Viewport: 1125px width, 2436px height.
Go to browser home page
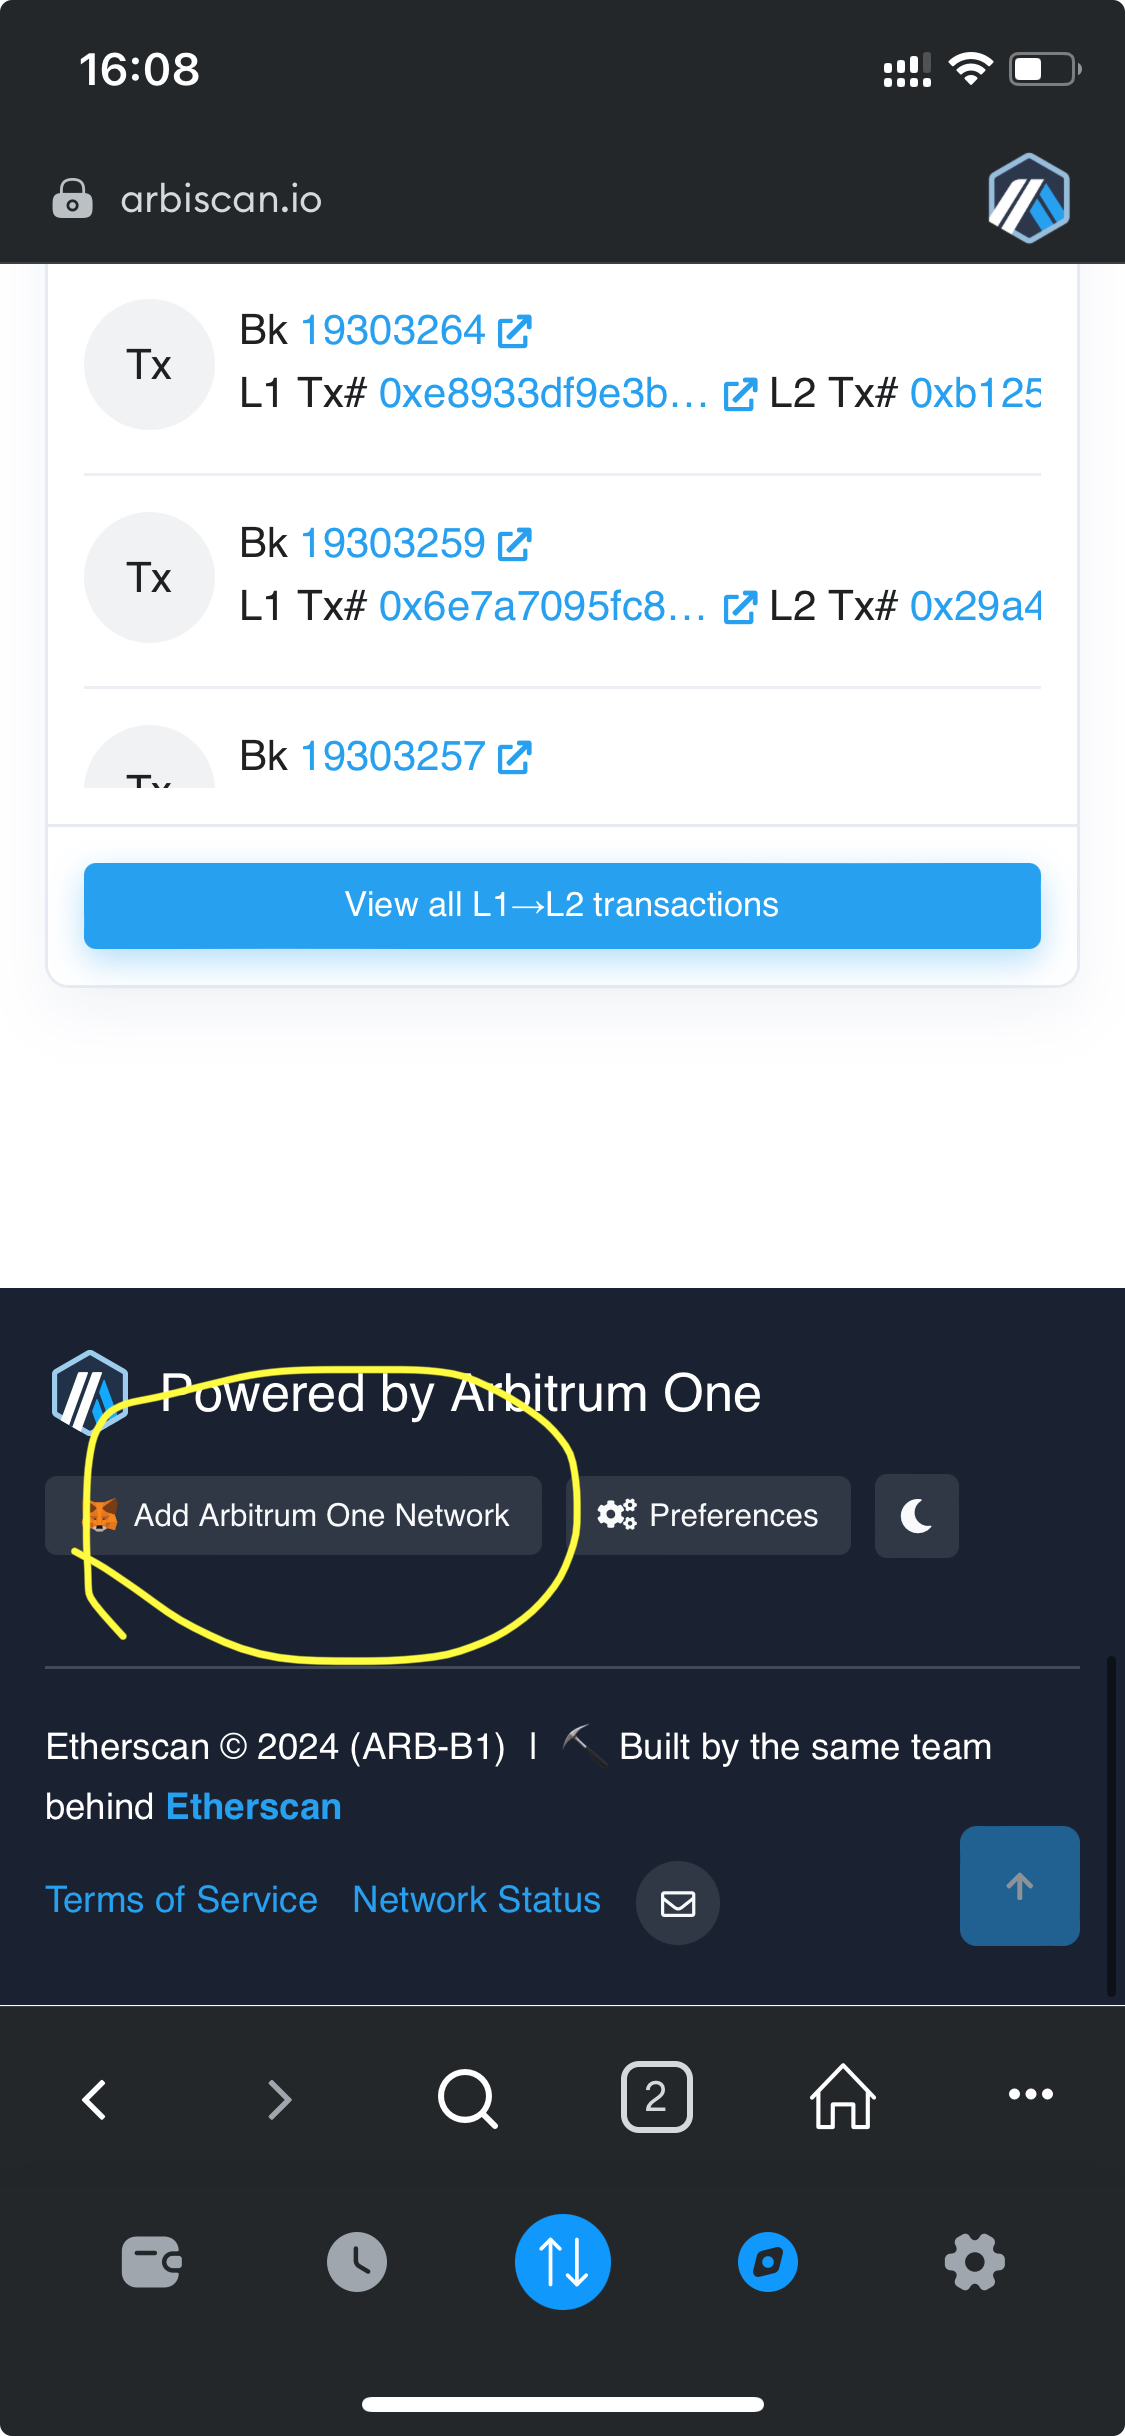tap(842, 2097)
